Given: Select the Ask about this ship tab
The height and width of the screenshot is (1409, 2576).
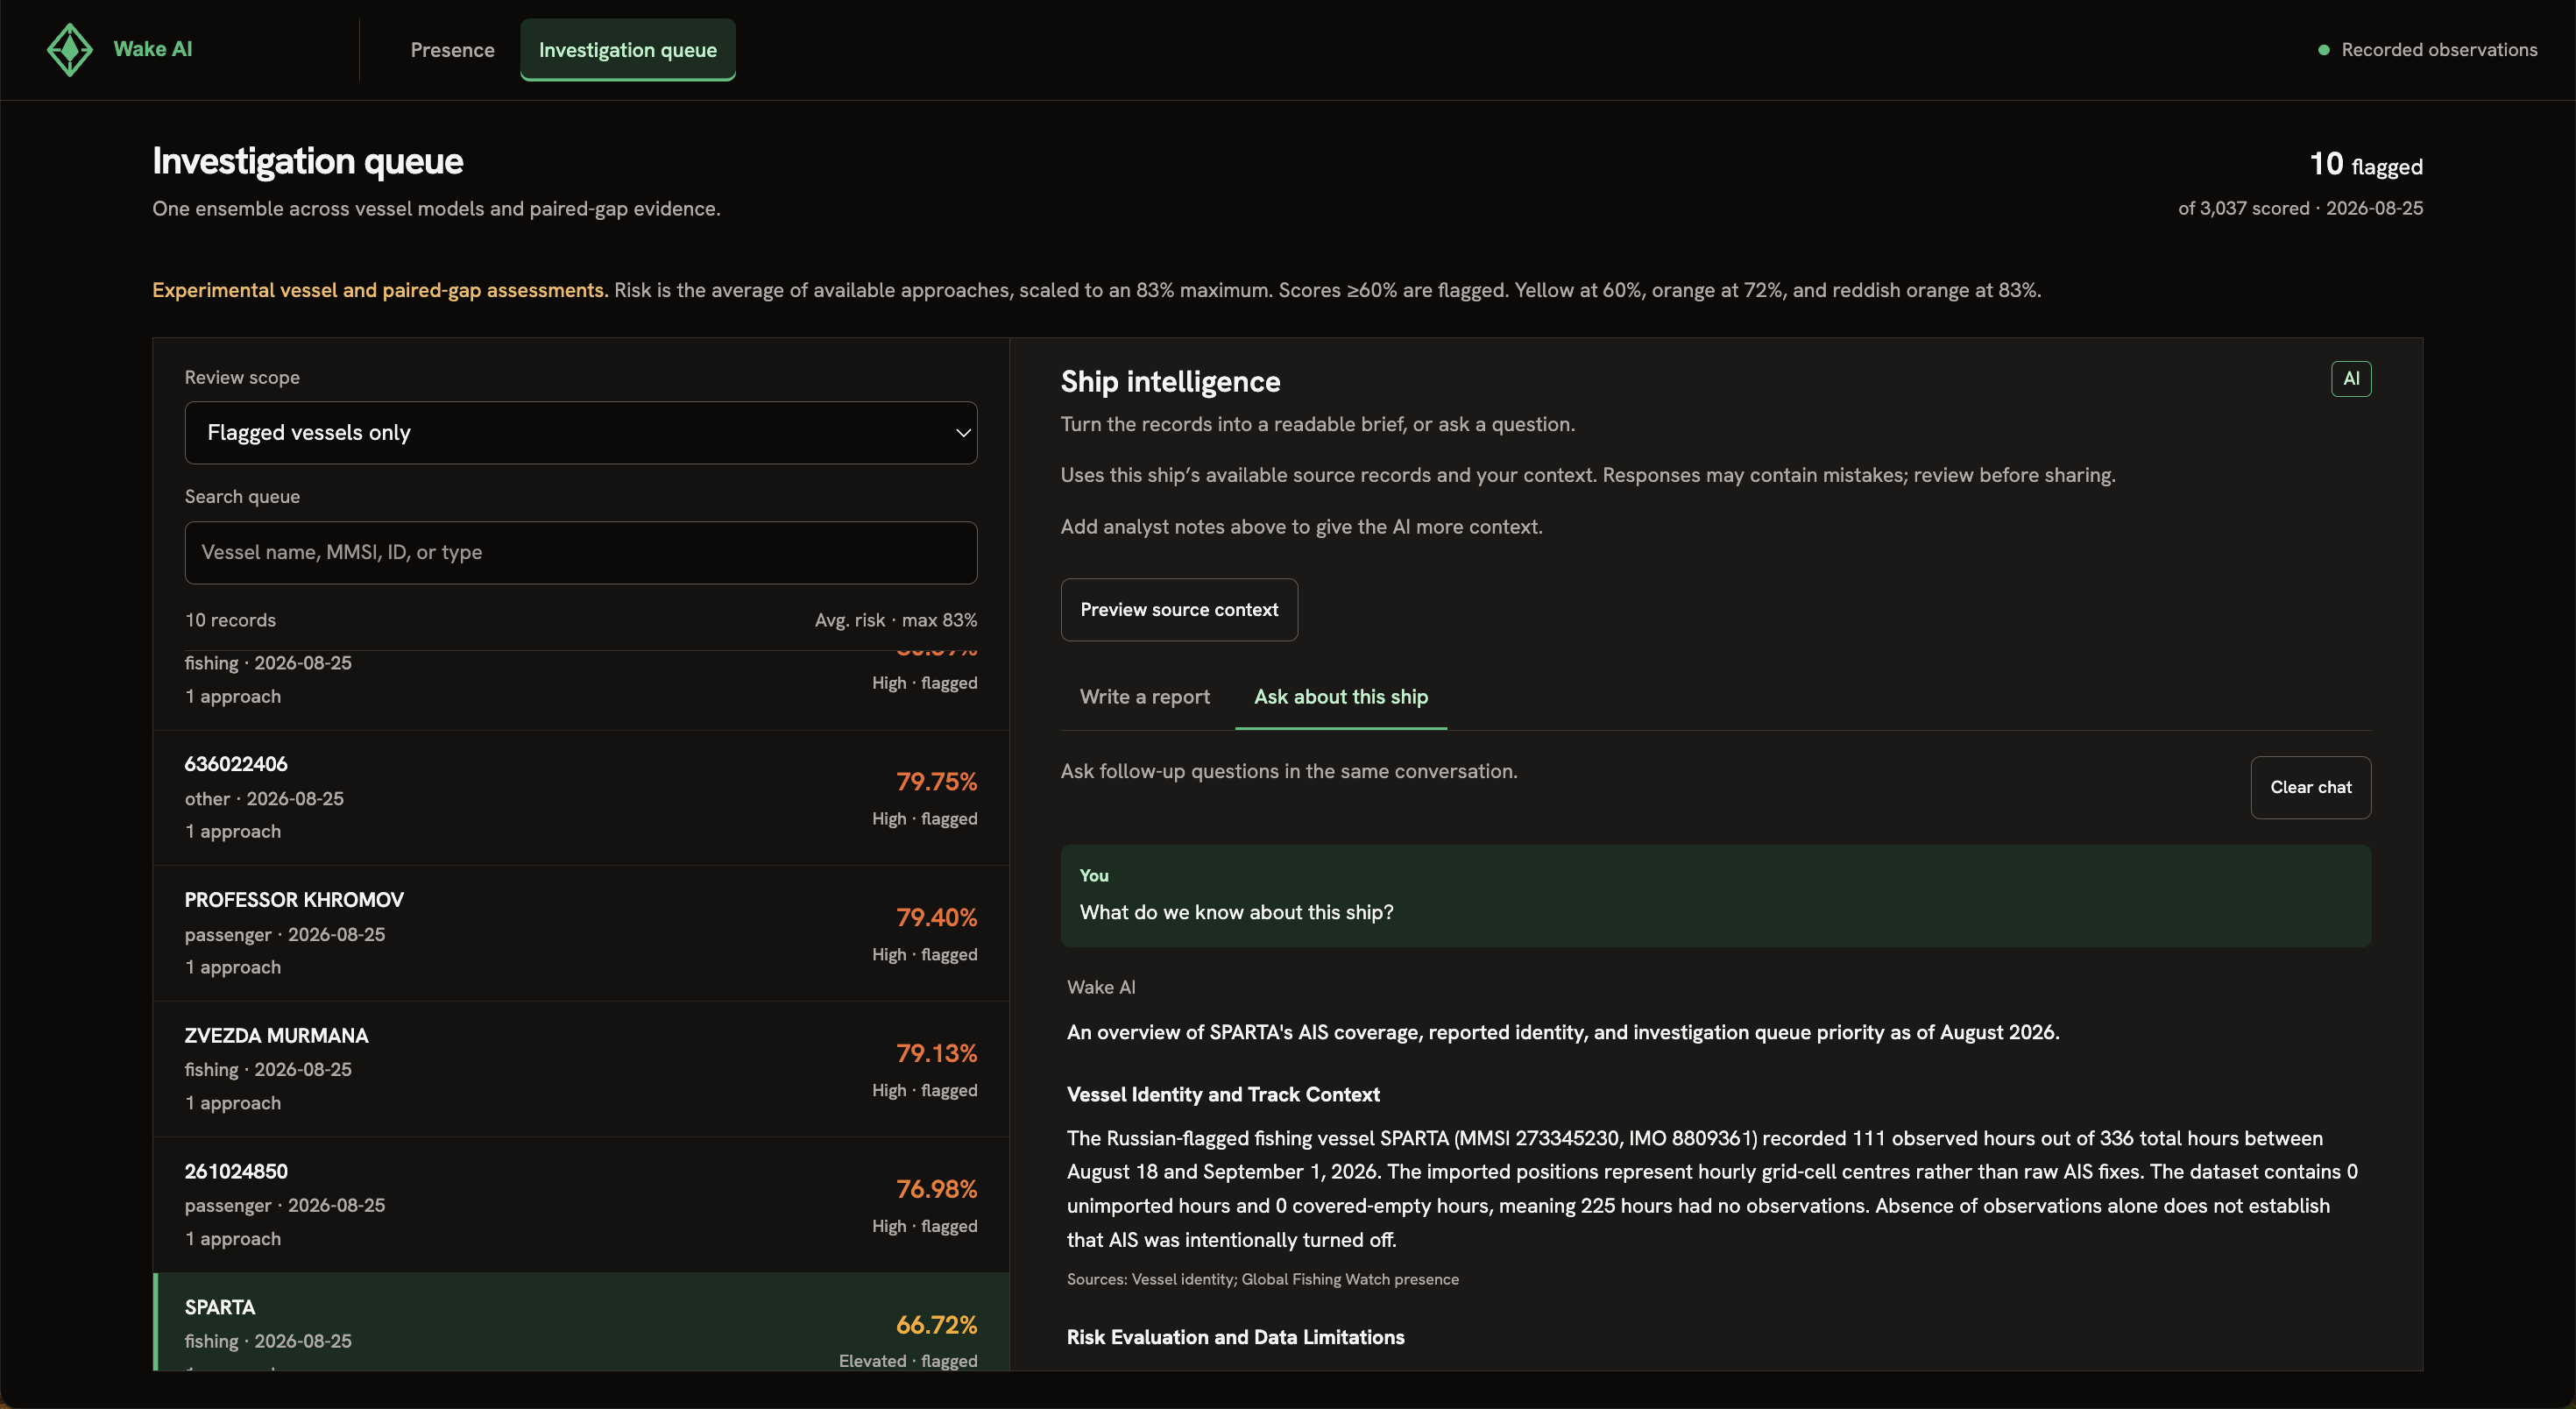Looking at the screenshot, I should pyautogui.click(x=1340, y=697).
